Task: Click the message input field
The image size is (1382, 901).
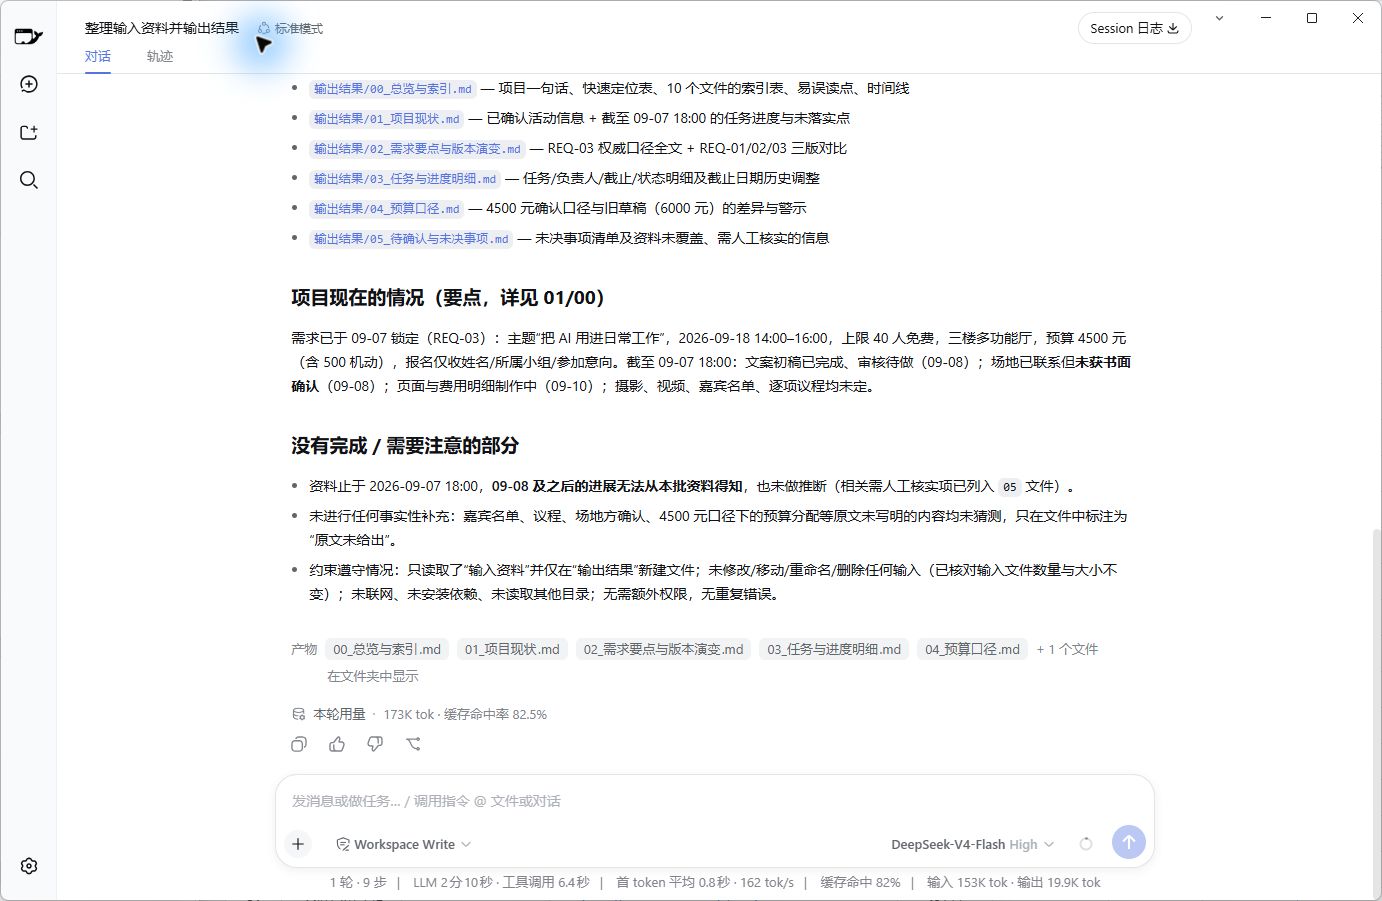Action: 714,801
